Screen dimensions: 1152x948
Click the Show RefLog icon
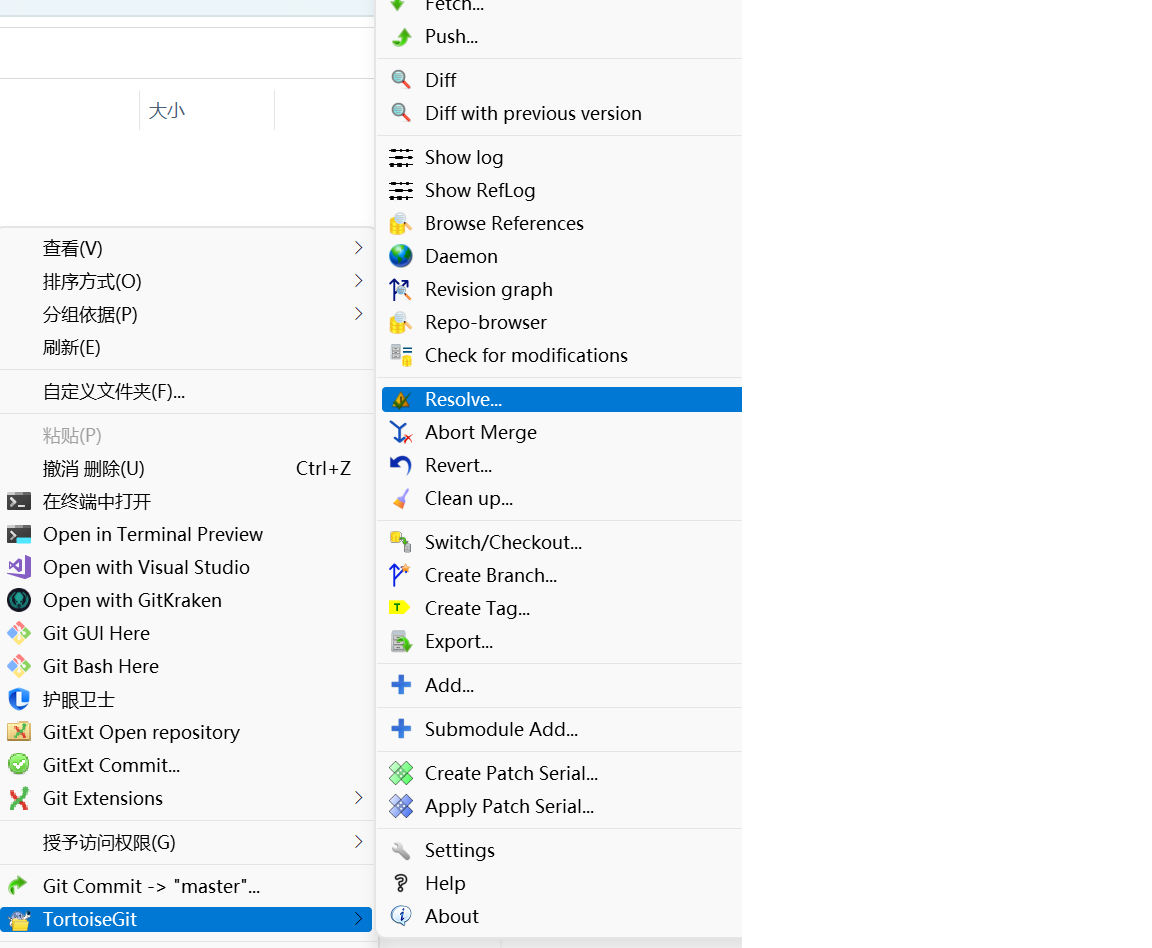pos(401,190)
